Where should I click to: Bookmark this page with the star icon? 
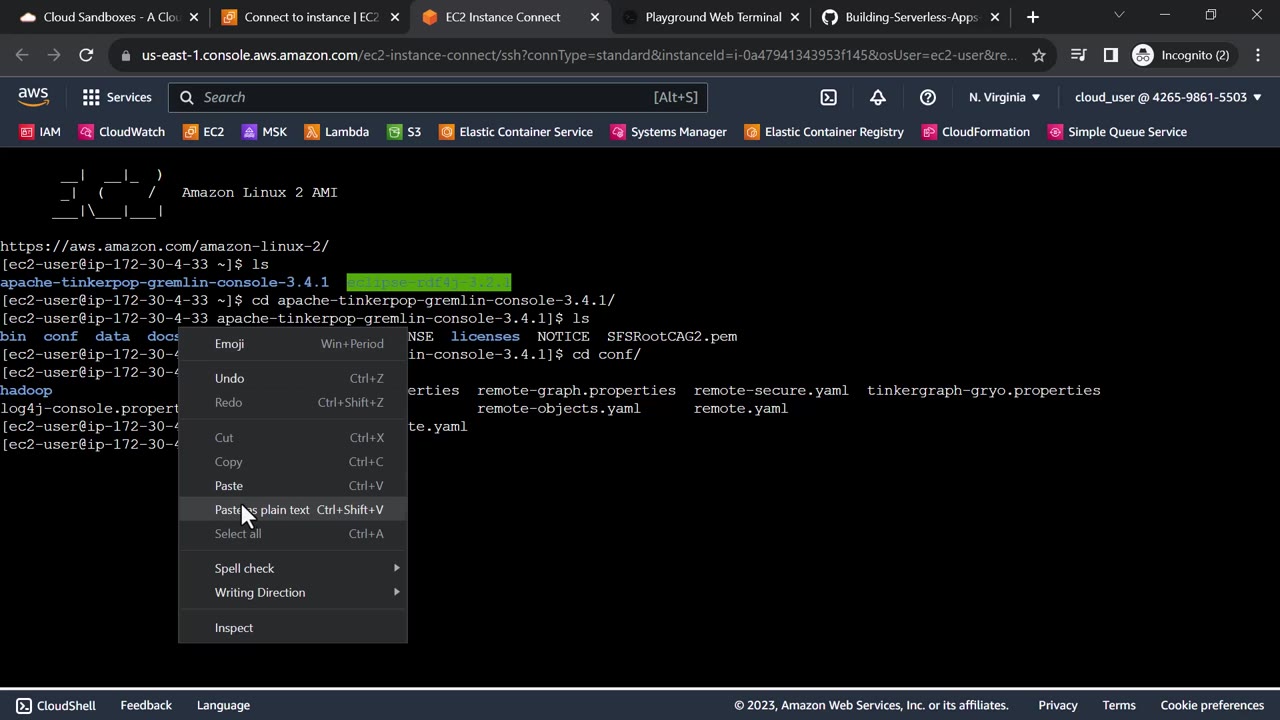pos(1039,55)
